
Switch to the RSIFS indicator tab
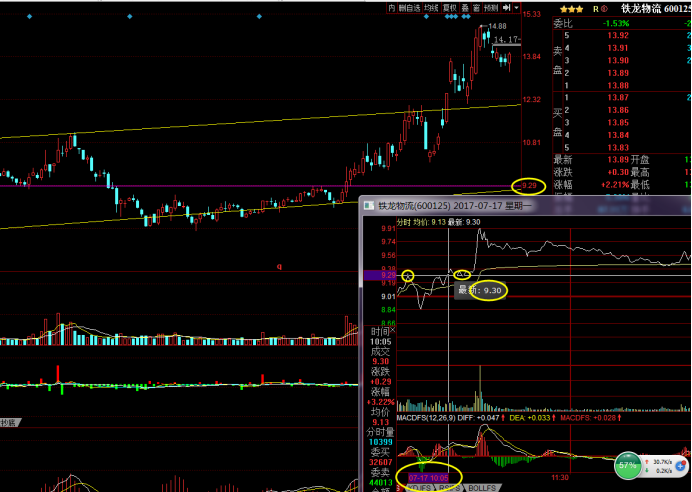[447, 487]
